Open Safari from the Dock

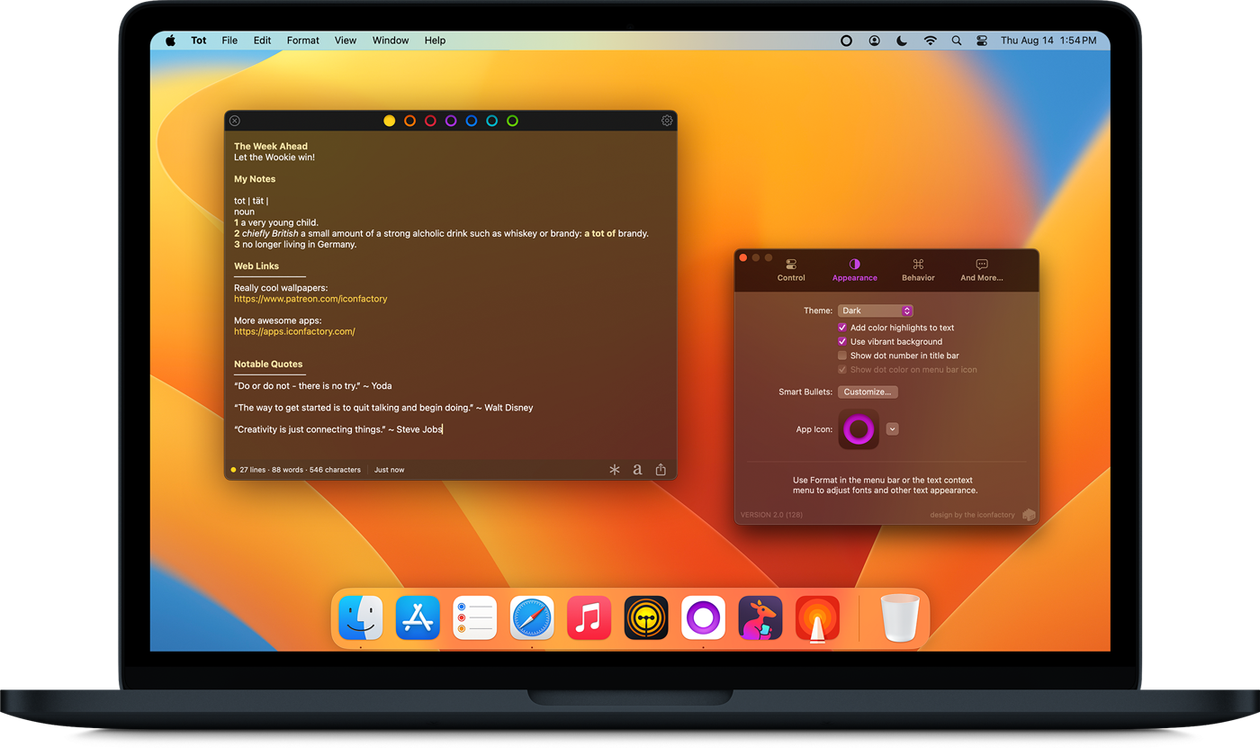tap(532, 618)
